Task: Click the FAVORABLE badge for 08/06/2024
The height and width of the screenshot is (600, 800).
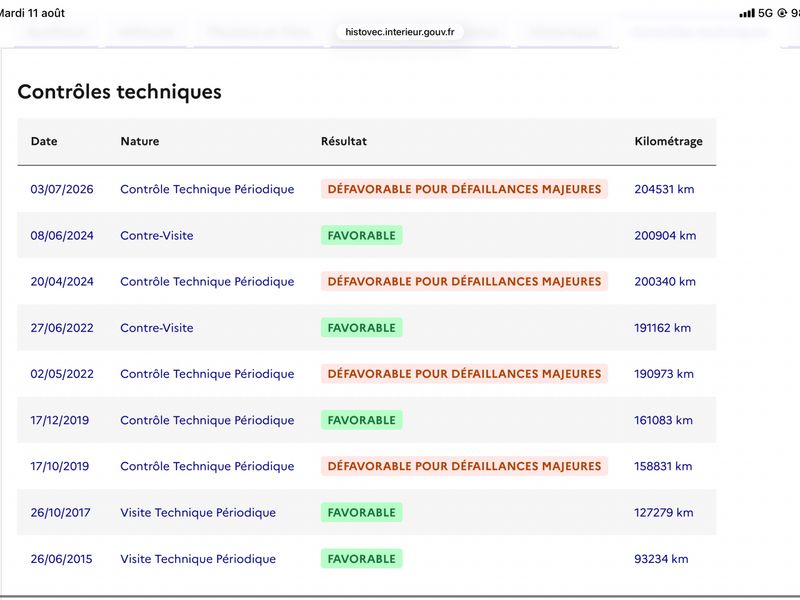Action: (362, 235)
